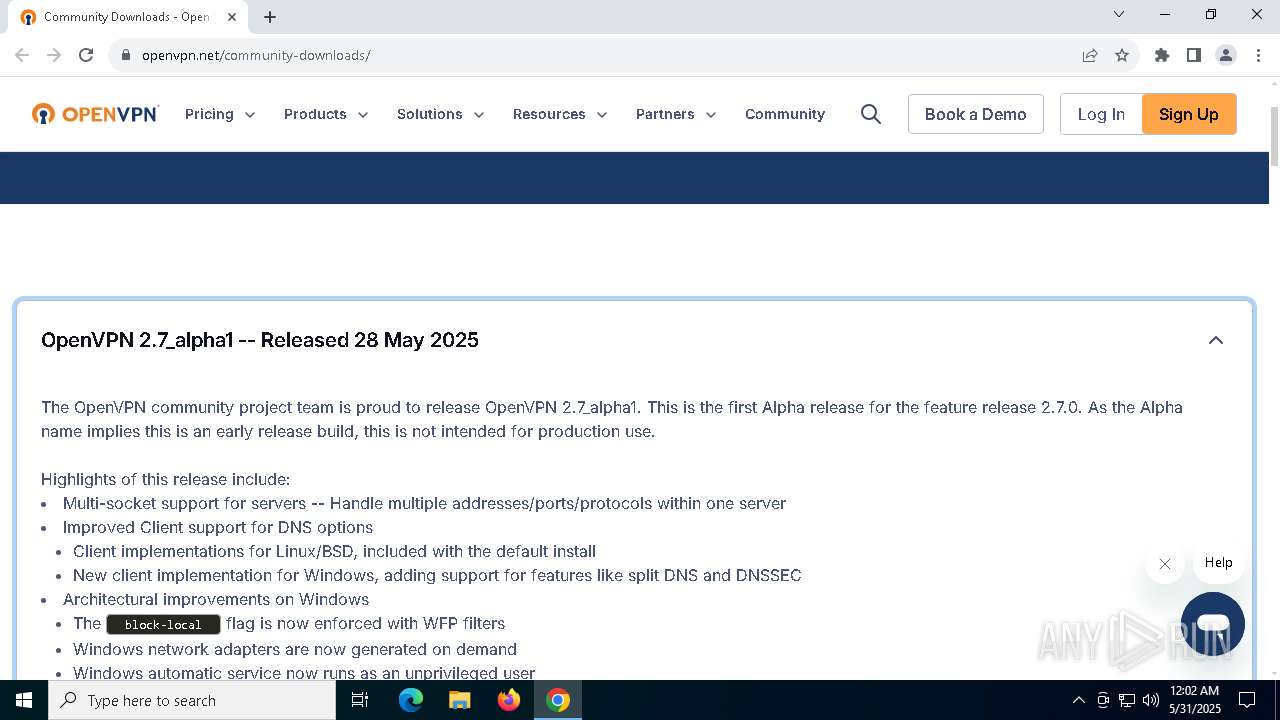
Task: Collapse the OpenVPN 2.7_alpha1 section chevron
Action: coord(1216,340)
